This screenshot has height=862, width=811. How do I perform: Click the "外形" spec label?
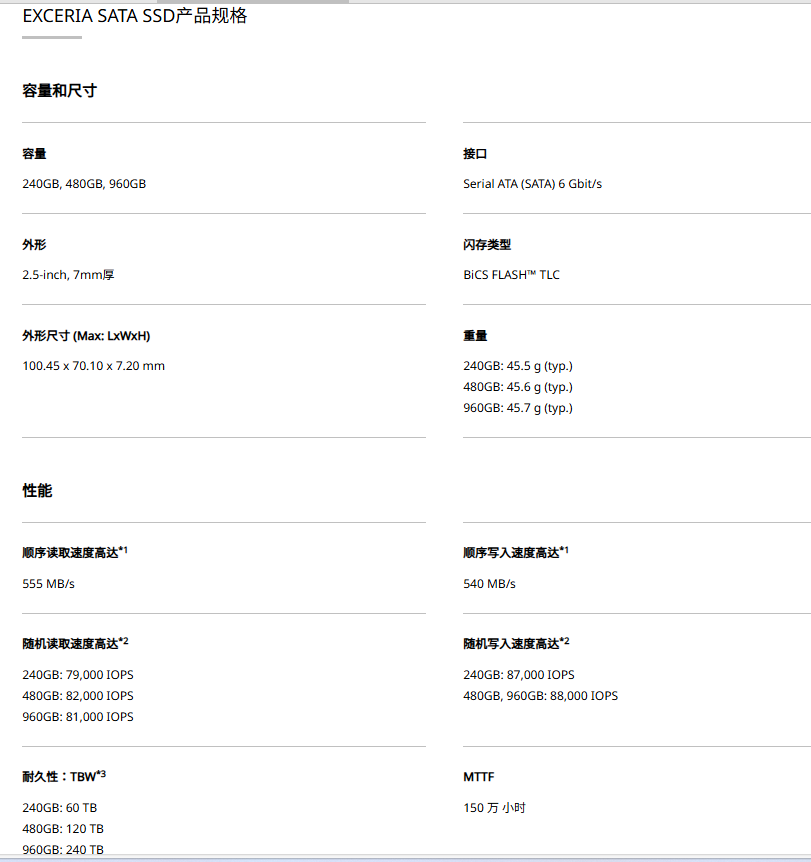tap(34, 245)
